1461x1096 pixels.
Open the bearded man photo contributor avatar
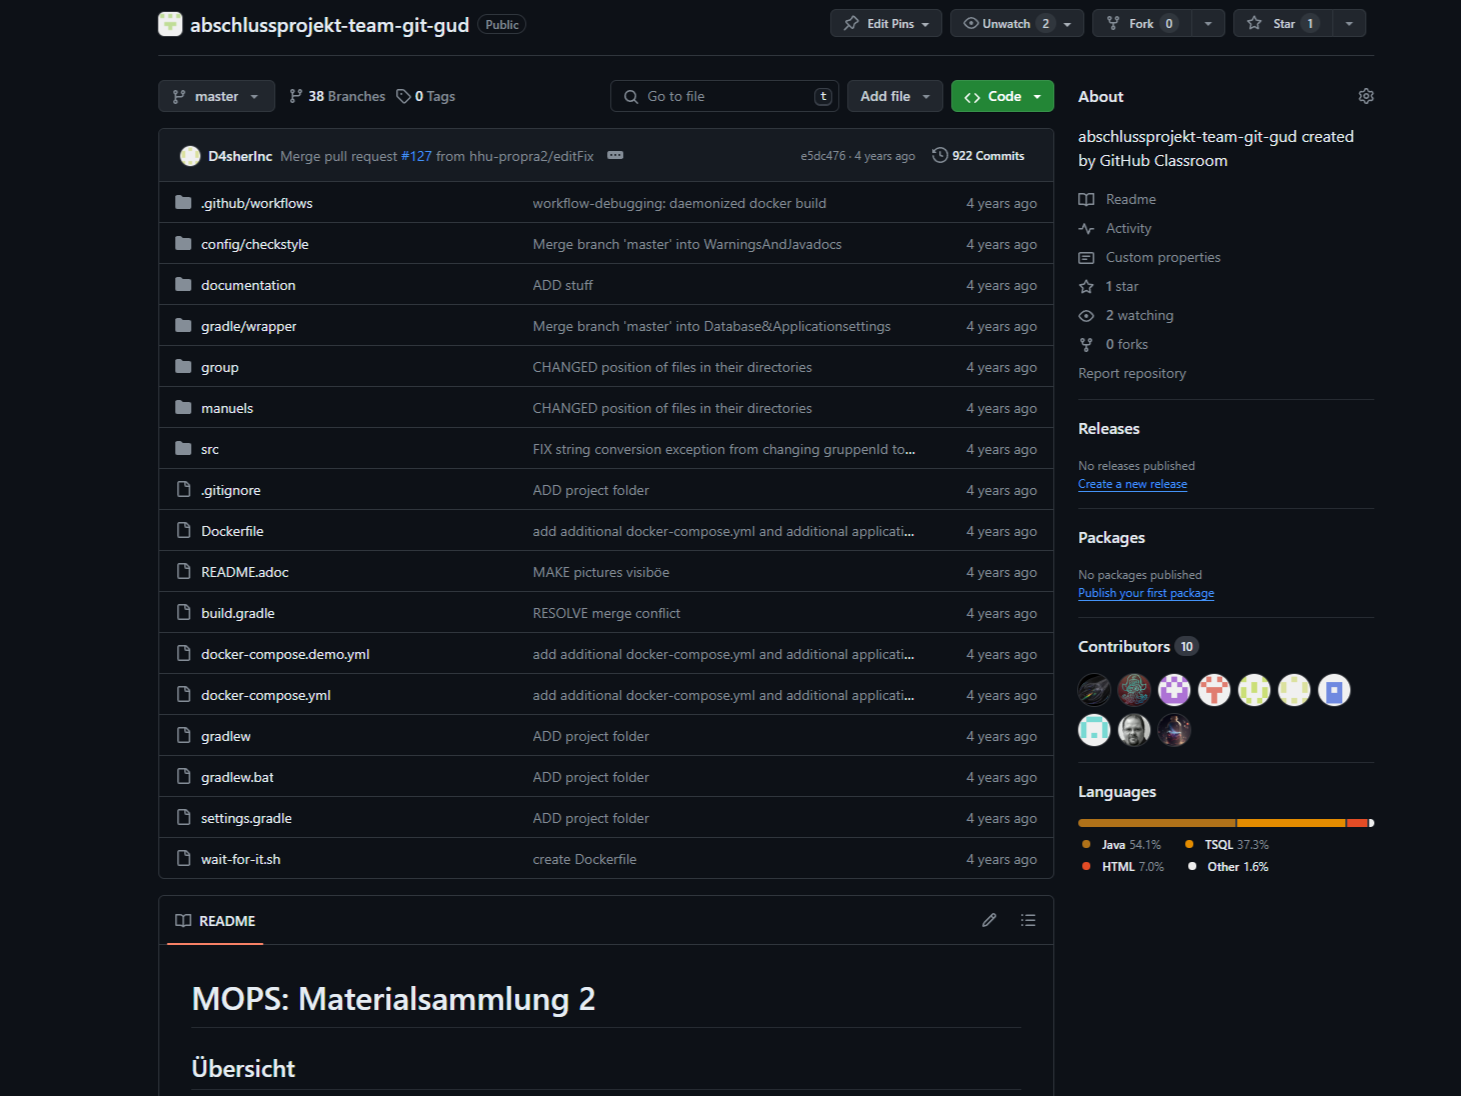click(x=1134, y=730)
